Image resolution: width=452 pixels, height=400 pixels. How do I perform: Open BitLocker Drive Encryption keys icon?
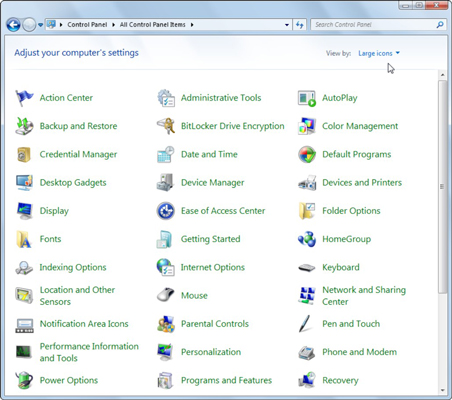(x=166, y=126)
